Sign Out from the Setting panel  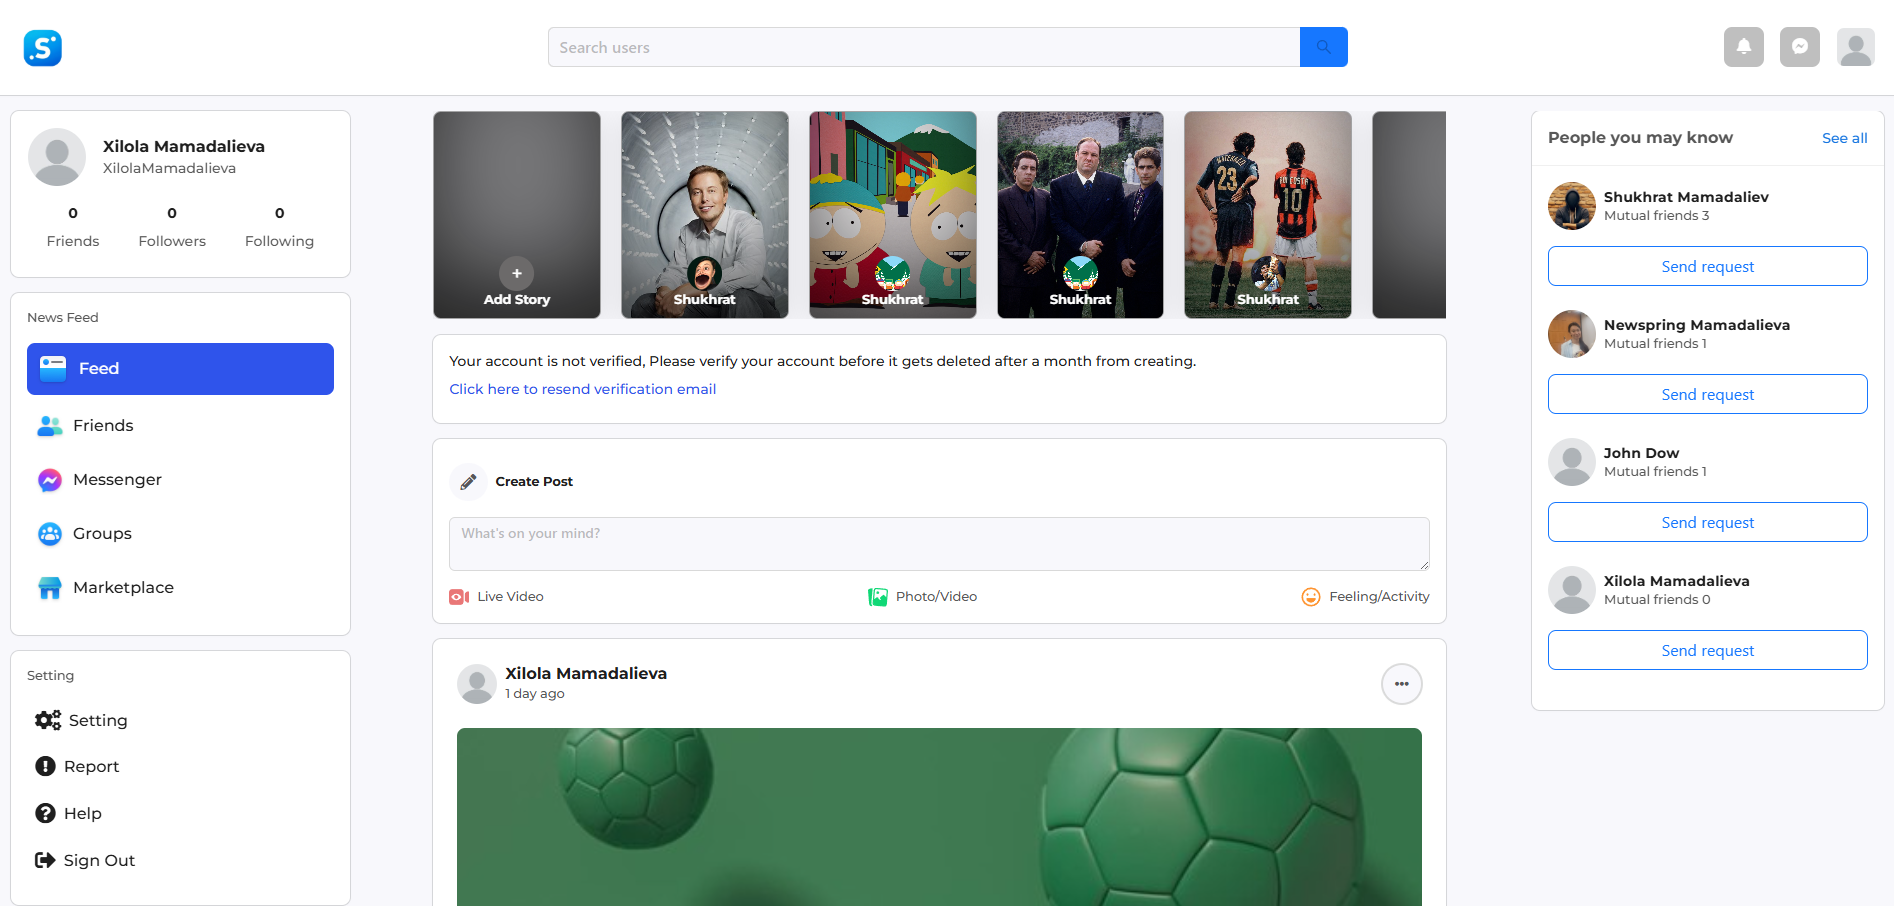(99, 861)
